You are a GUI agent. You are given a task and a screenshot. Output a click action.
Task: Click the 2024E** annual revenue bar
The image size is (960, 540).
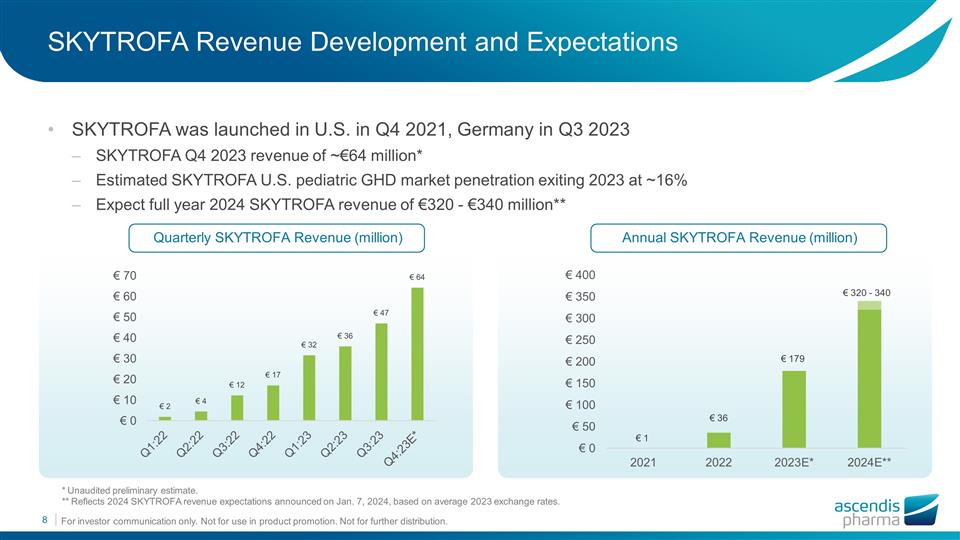click(869, 378)
